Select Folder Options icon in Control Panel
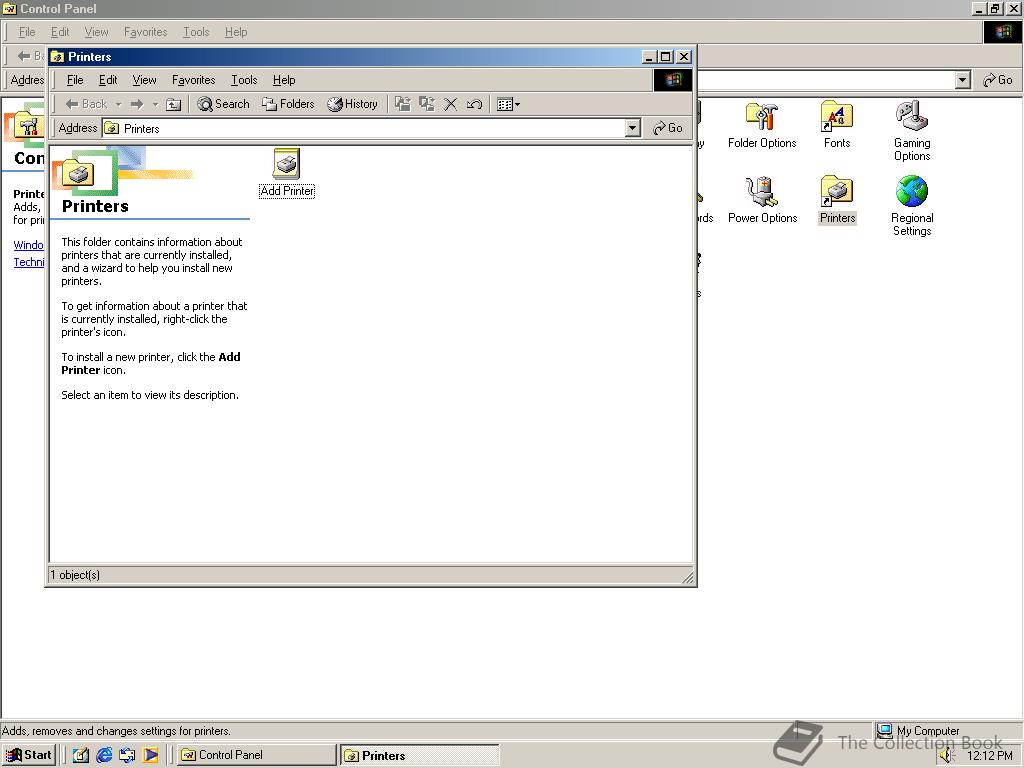This screenshot has height=768, width=1024. [x=762, y=125]
